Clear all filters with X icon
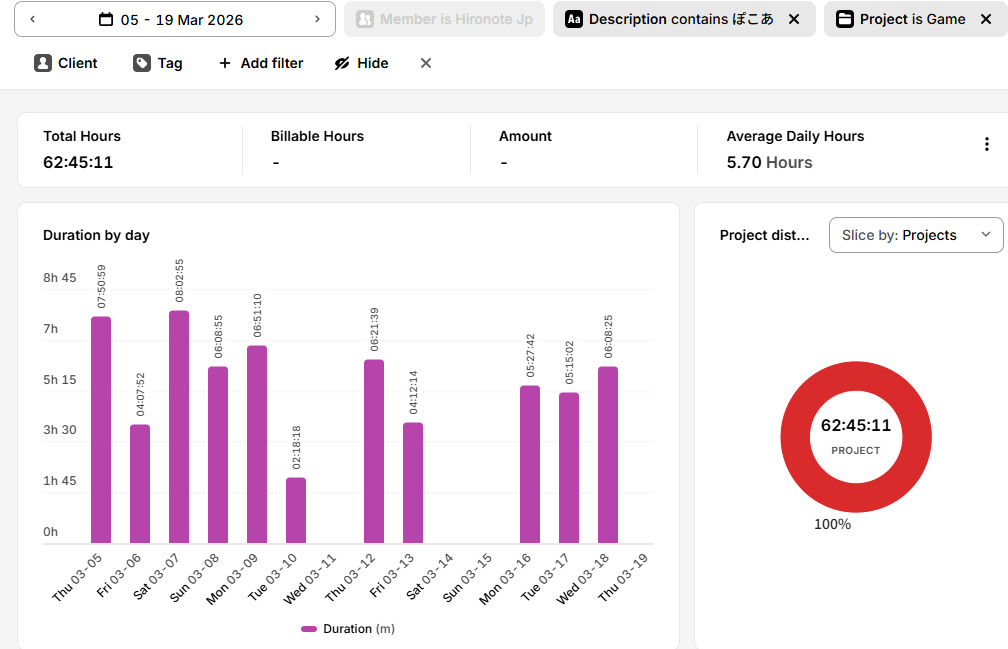This screenshot has height=649, width=1008. [x=426, y=63]
